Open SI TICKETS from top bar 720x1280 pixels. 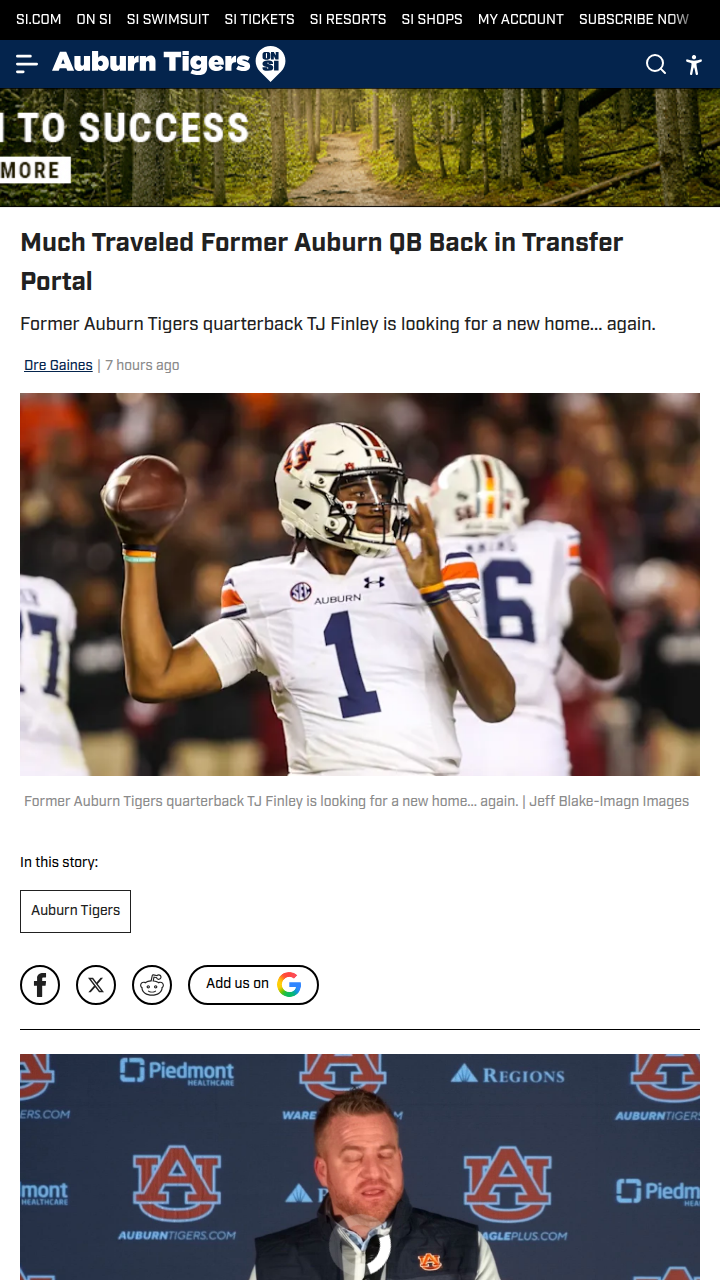tap(259, 19)
